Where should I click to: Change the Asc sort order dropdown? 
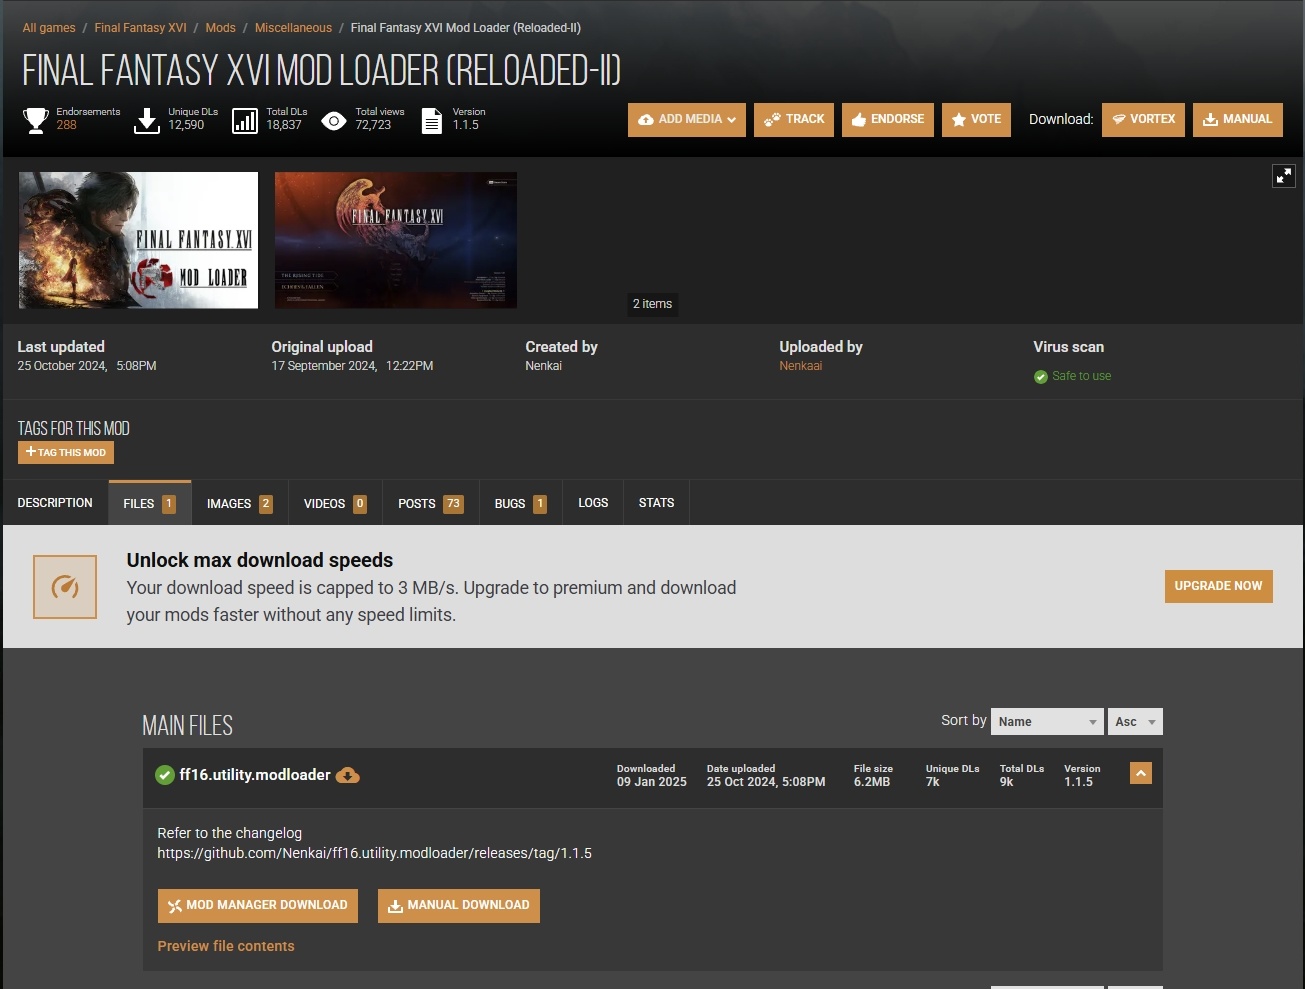click(1135, 721)
